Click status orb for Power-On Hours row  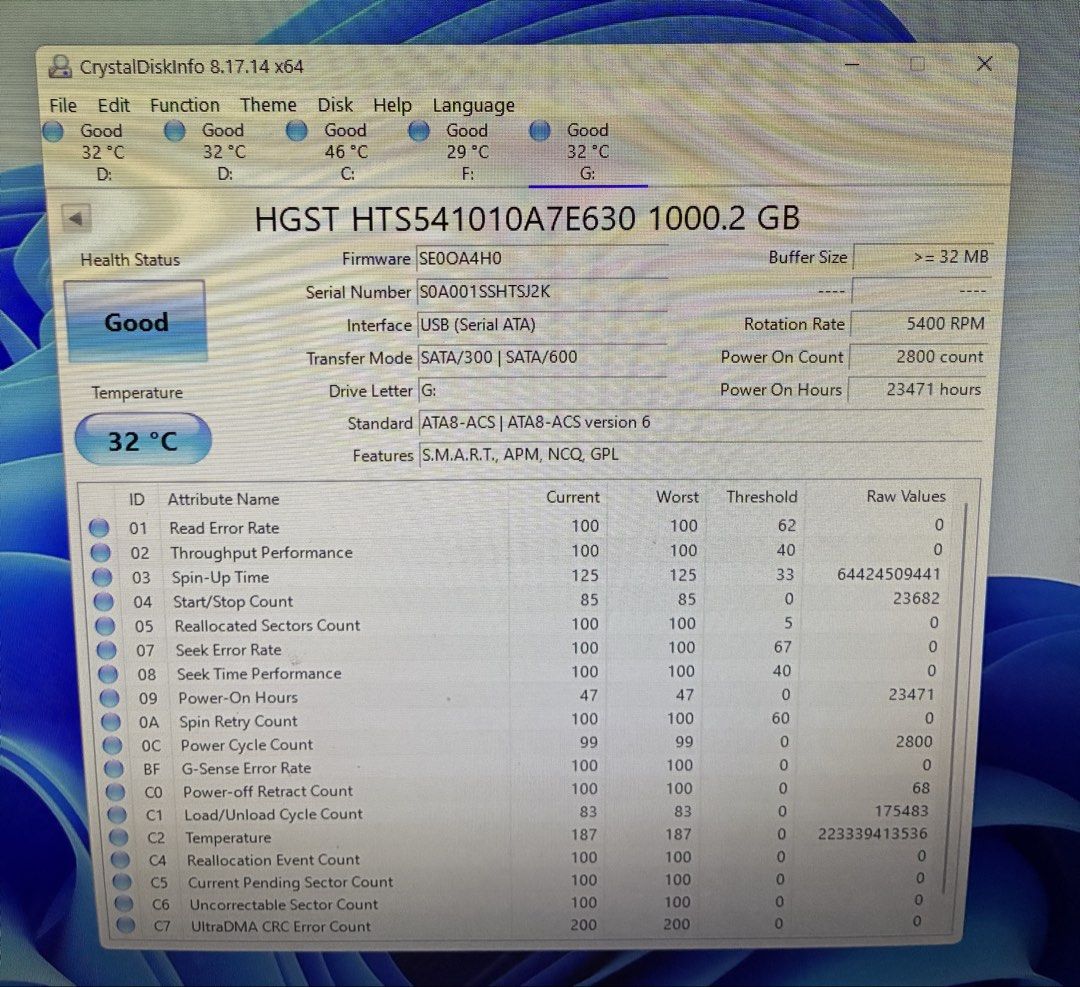click(110, 698)
